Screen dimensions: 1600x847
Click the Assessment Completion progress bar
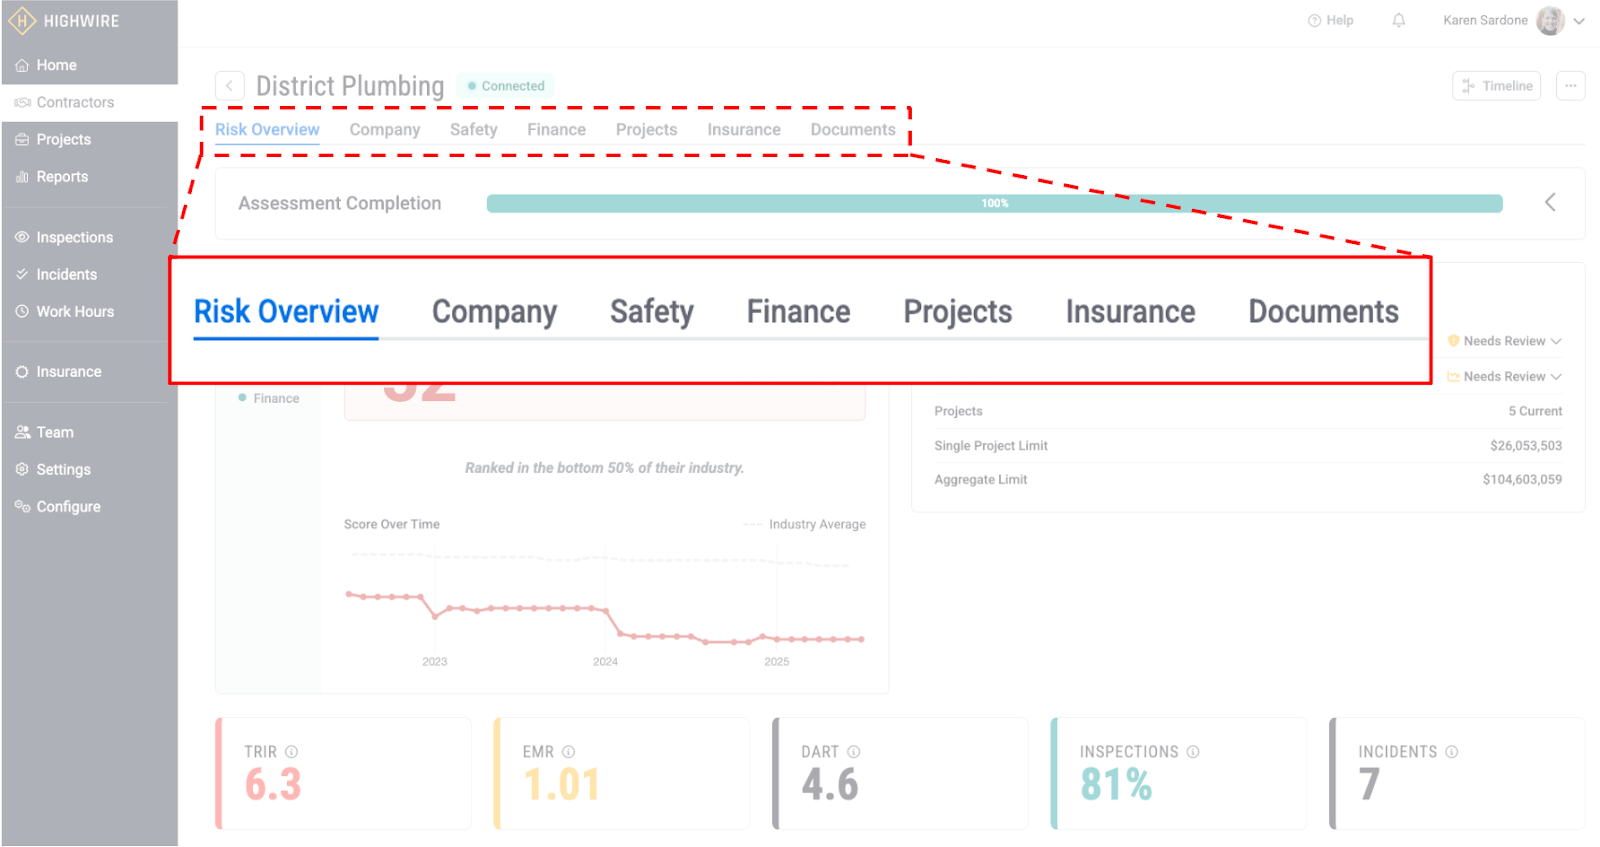coord(994,203)
